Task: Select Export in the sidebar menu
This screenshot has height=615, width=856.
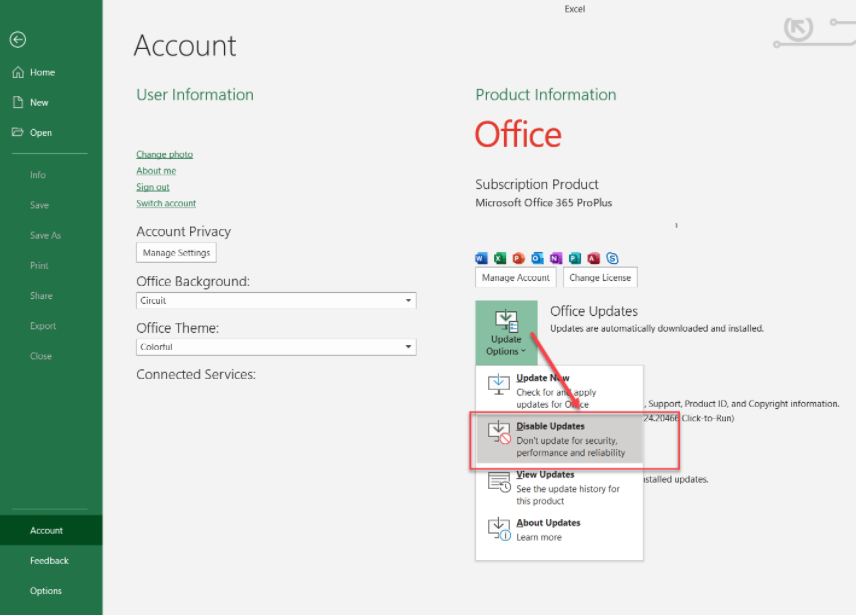Action: click(x=43, y=326)
